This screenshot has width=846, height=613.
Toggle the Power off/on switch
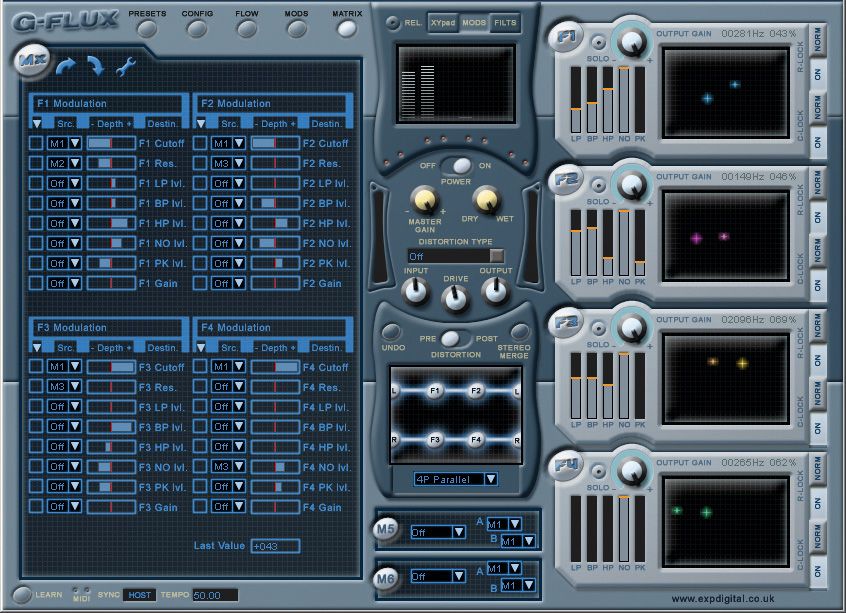coord(456,166)
